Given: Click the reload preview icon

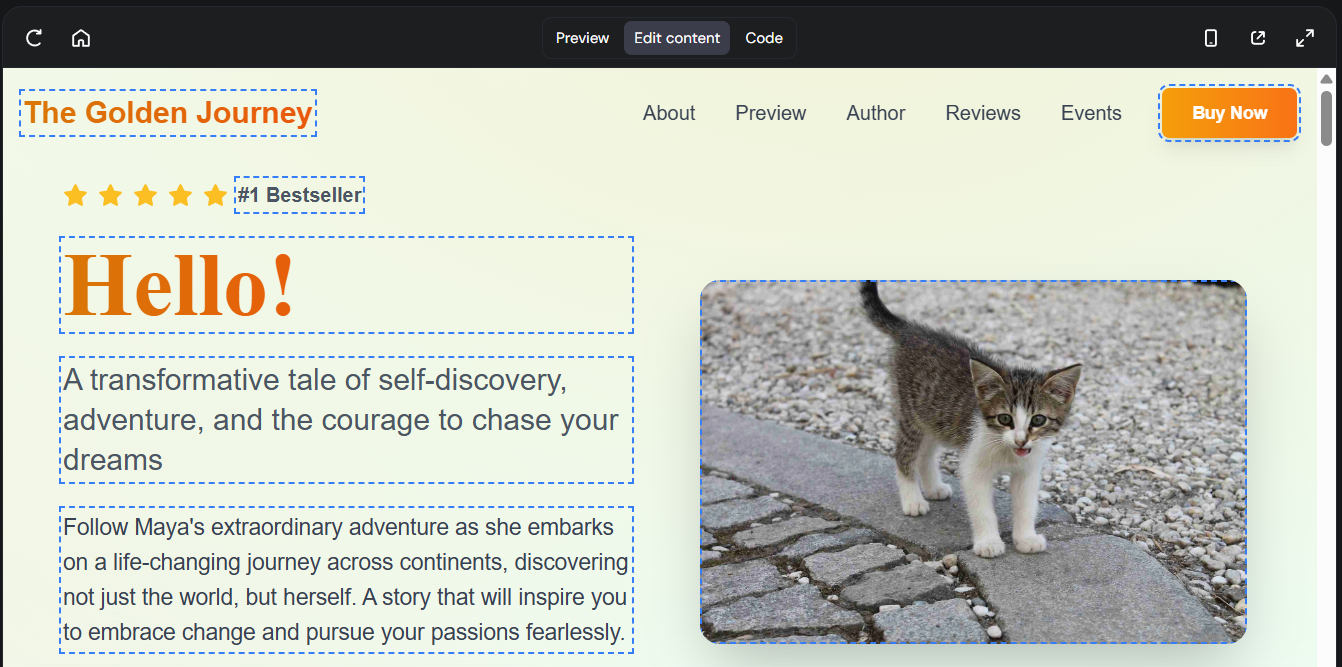Looking at the screenshot, I should click(34, 38).
